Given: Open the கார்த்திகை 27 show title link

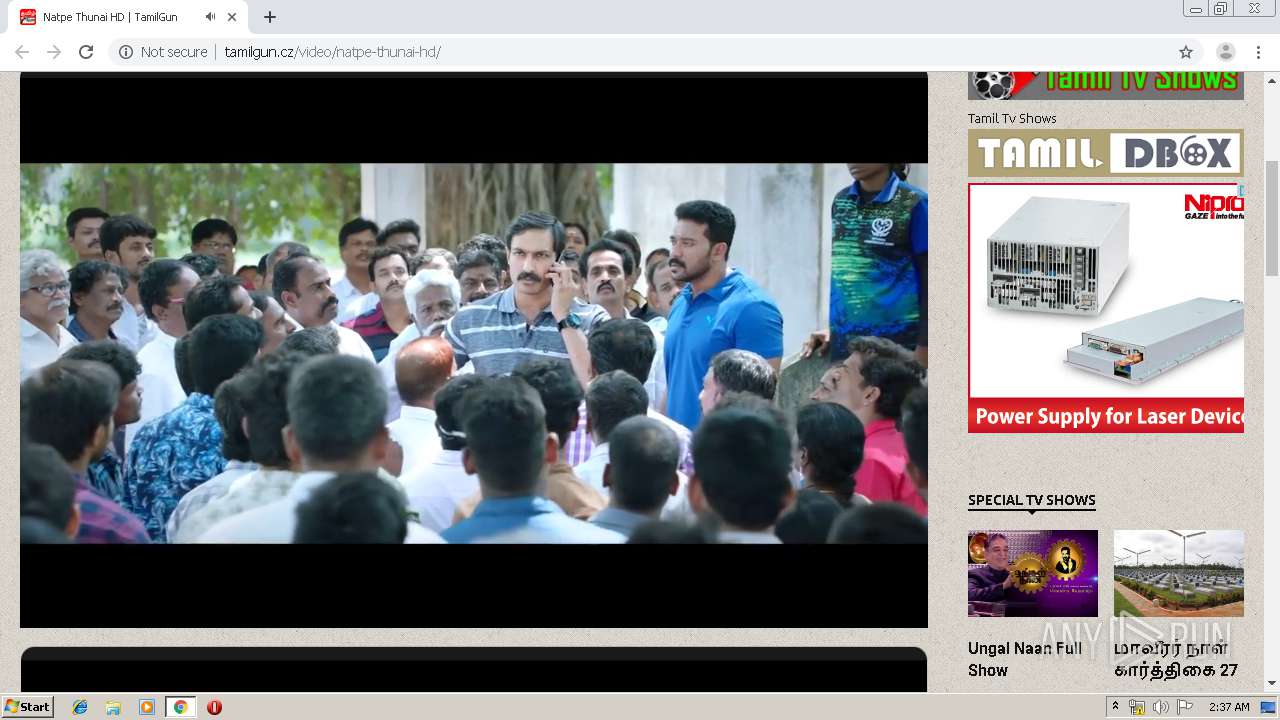Looking at the screenshot, I should (1176, 659).
